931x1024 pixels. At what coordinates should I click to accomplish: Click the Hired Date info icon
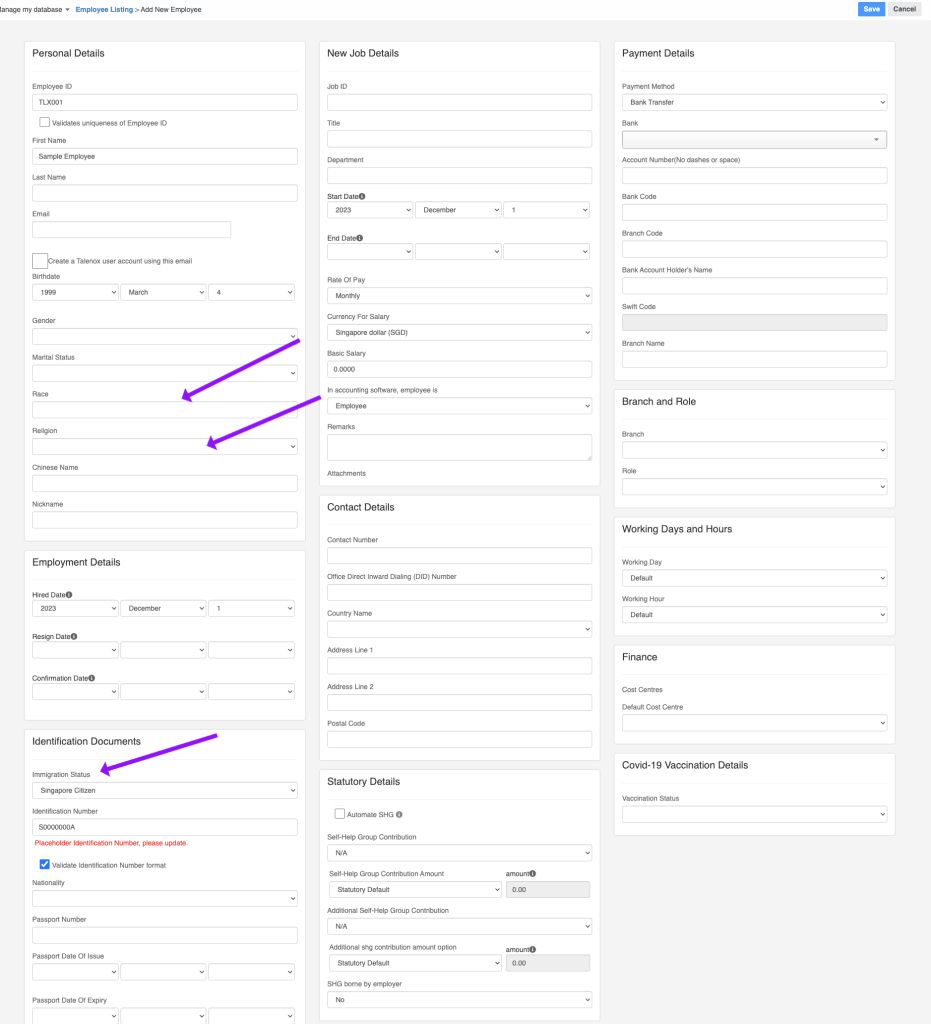pos(69,595)
